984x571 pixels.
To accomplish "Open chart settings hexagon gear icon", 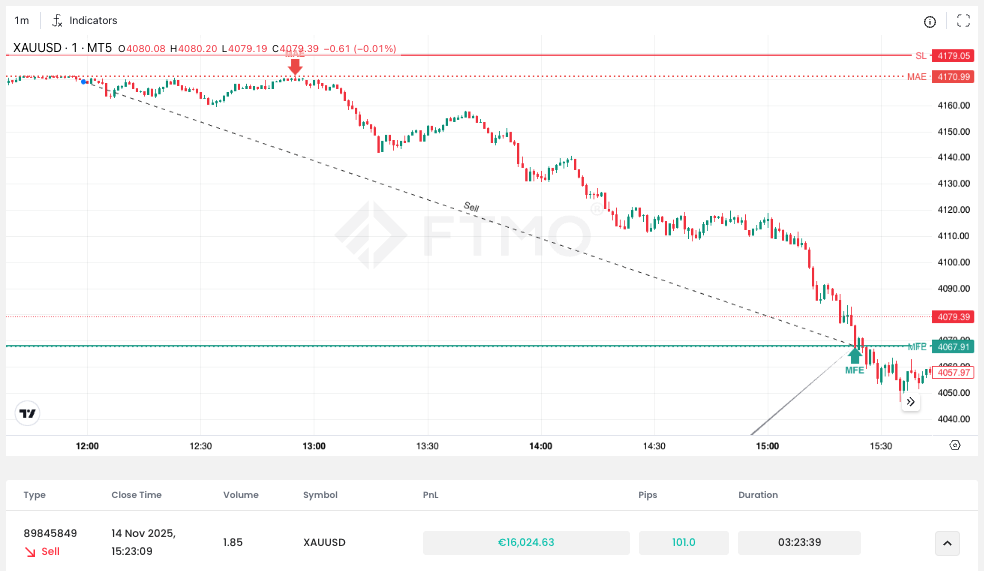I will (955, 445).
